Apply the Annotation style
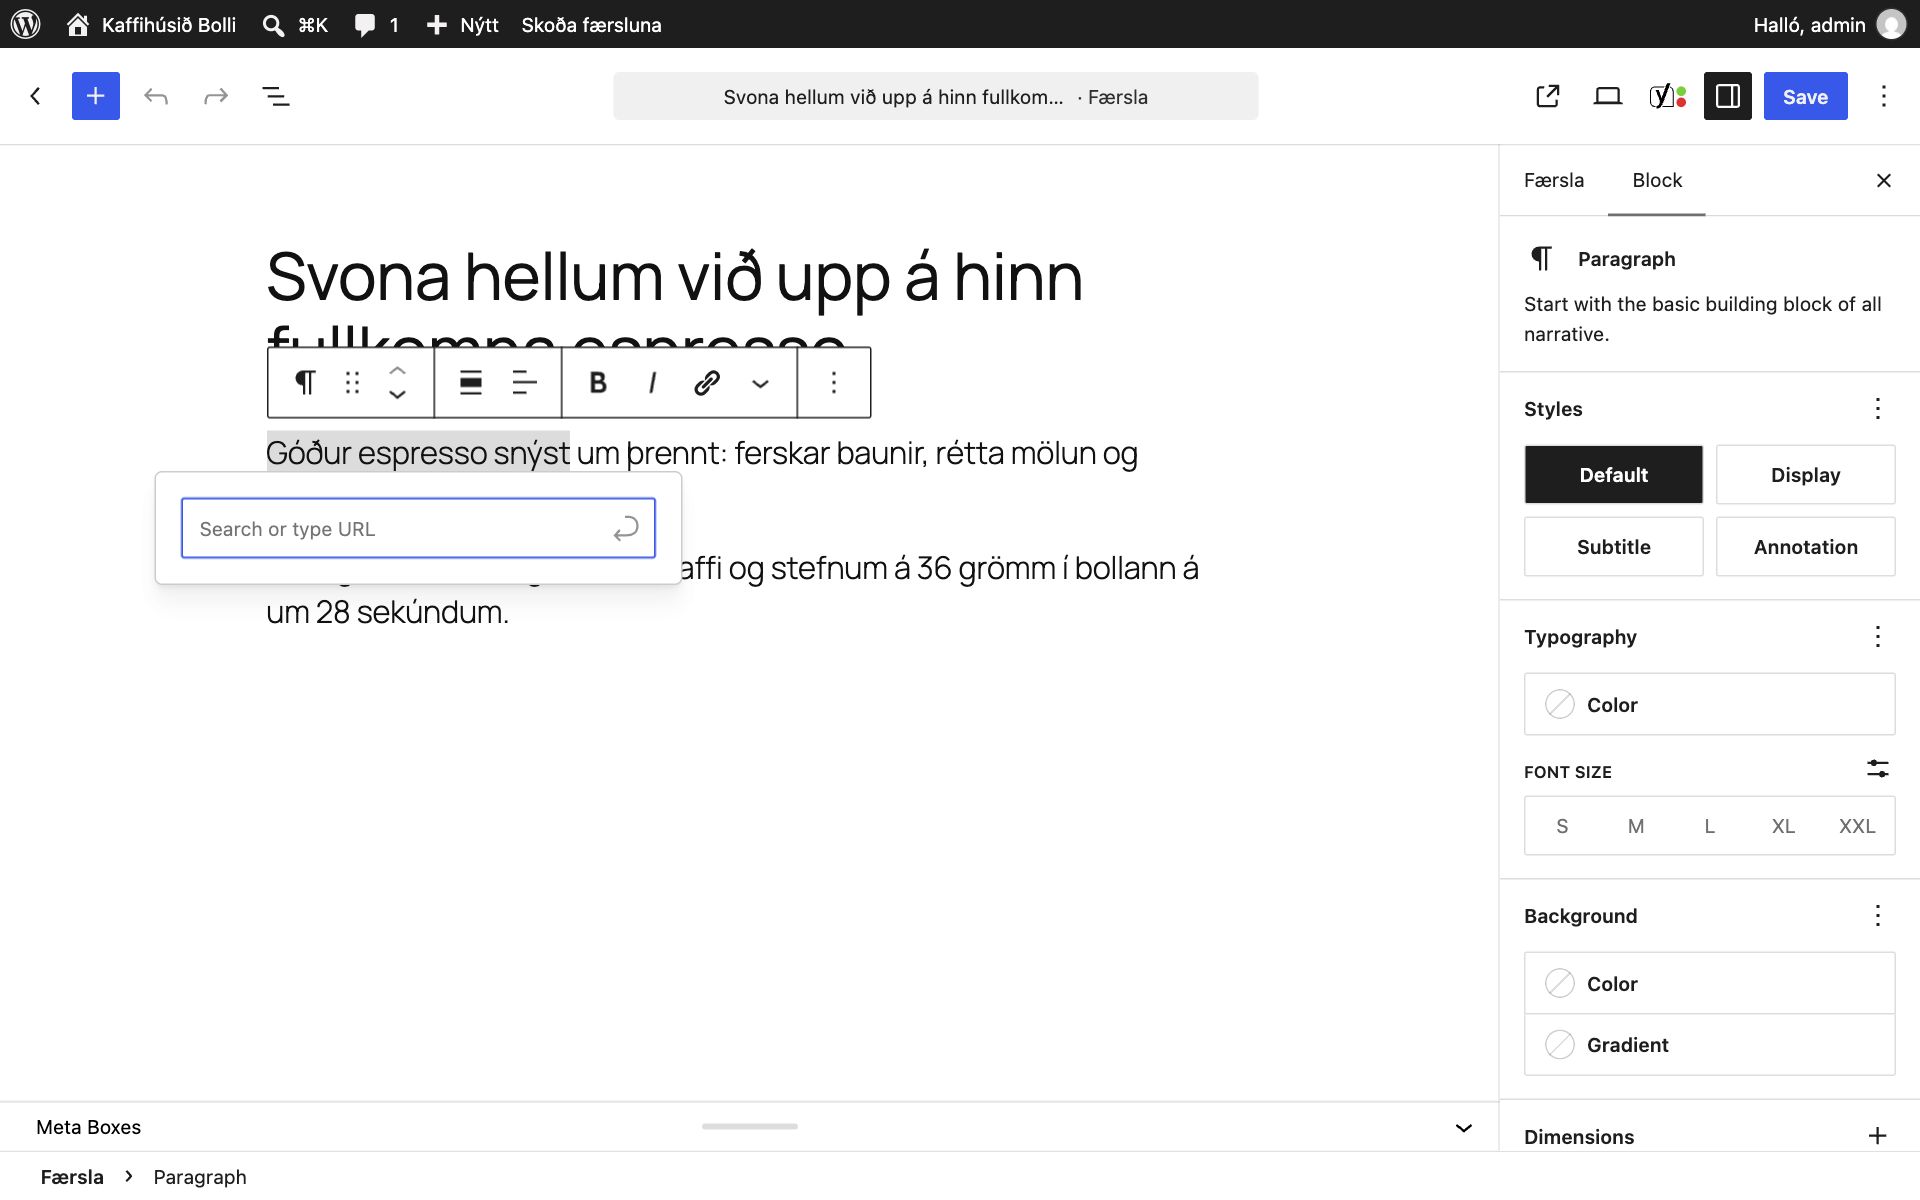This screenshot has width=1920, height=1200. pos(1805,546)
